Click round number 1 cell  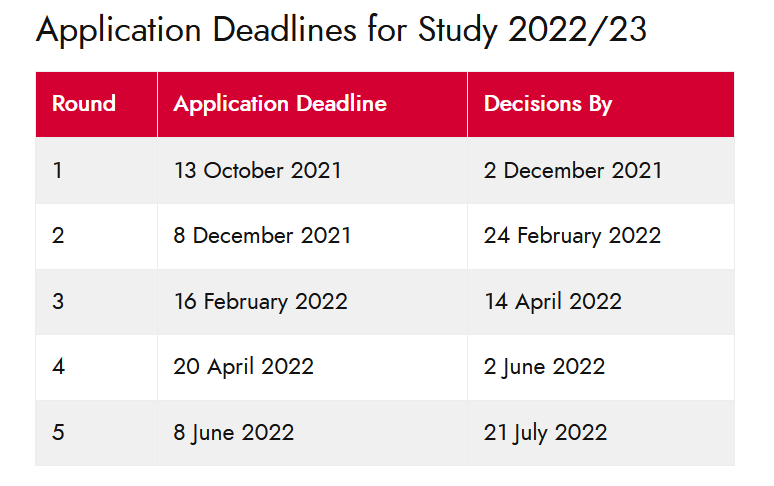tap(96, 171)
